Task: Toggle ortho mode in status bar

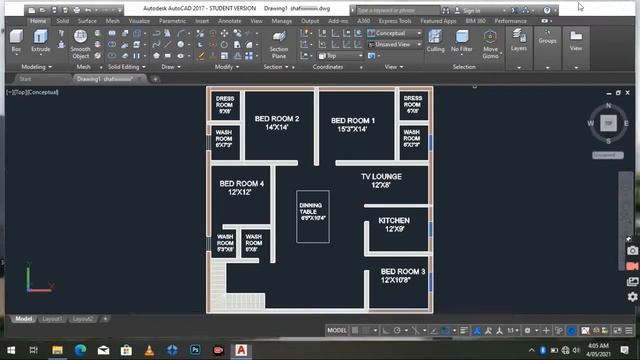Action: [386, 330]
